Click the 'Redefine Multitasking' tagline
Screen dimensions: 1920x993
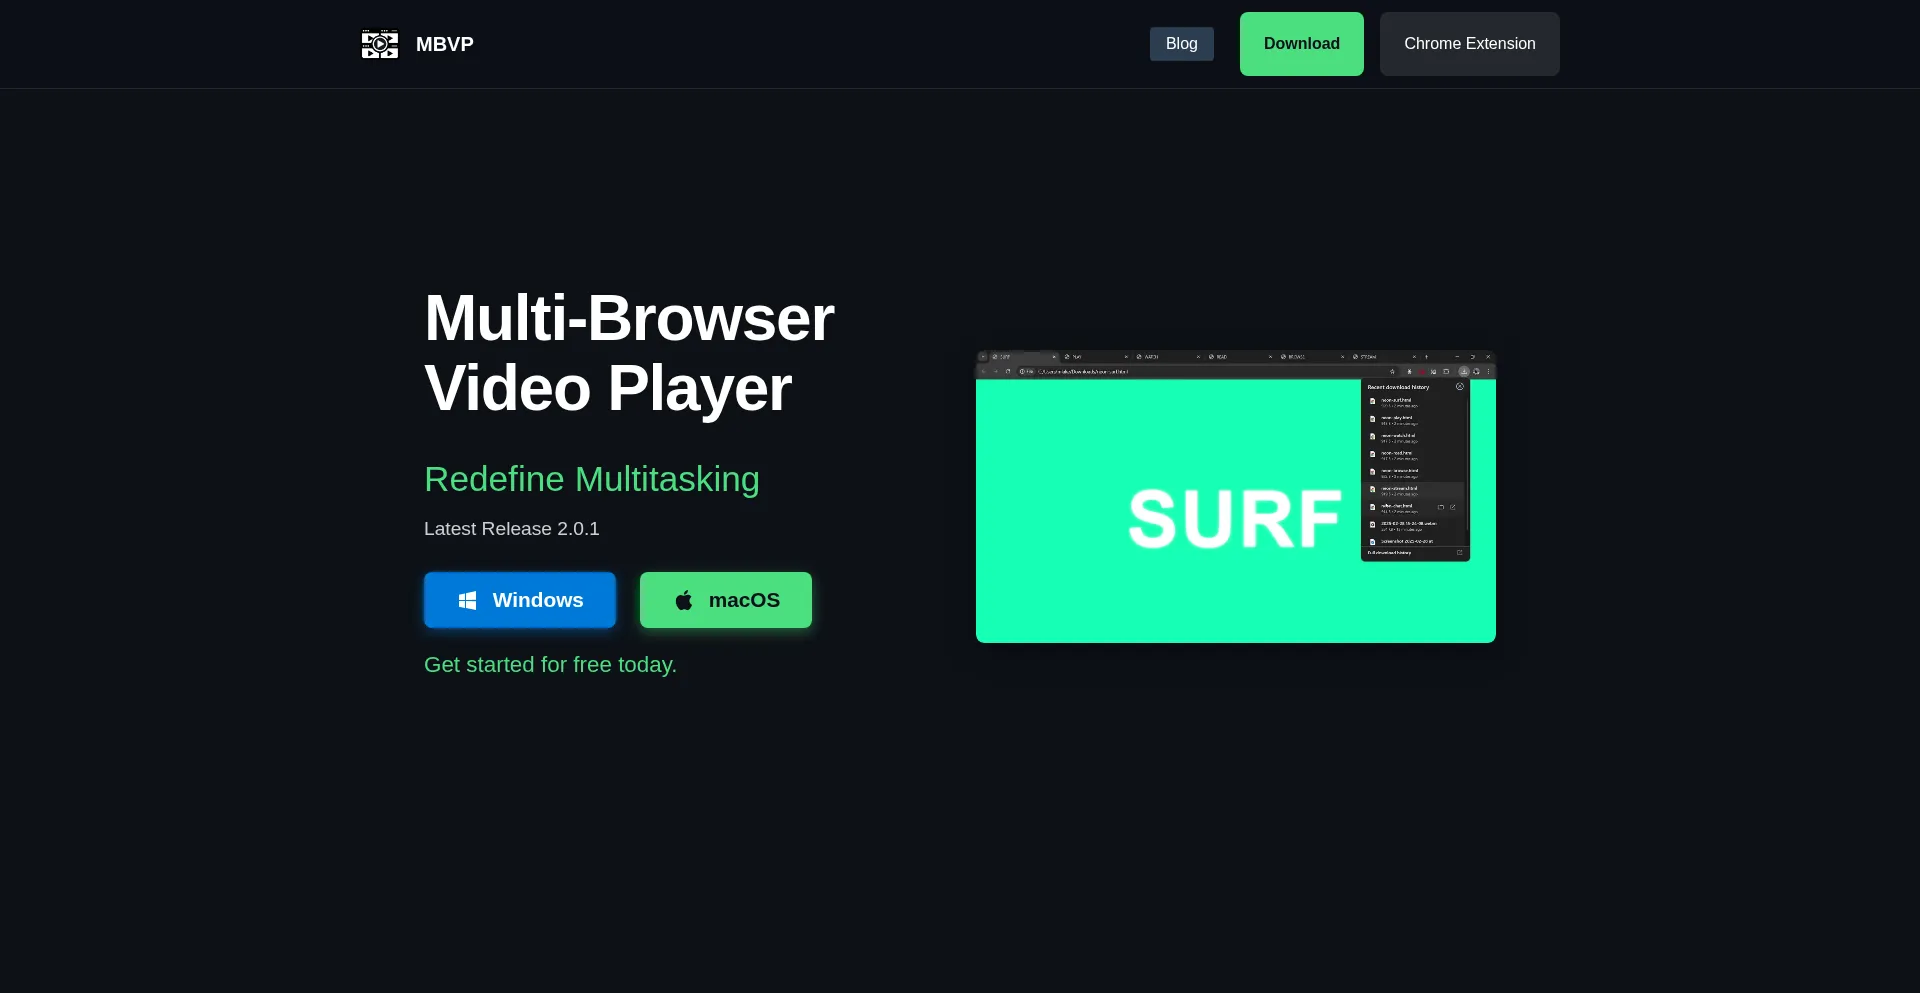(x=592, y=479)
